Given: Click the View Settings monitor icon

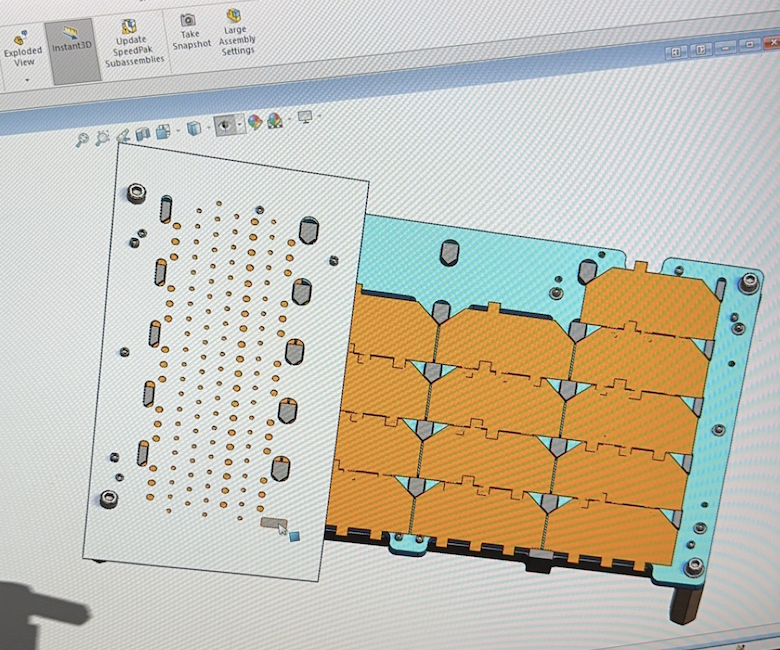Looking at the screenshot, I should 304,117.
